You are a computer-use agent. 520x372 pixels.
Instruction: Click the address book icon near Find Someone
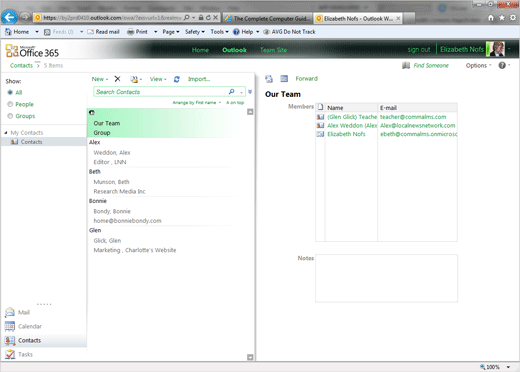tap(406, 65)
